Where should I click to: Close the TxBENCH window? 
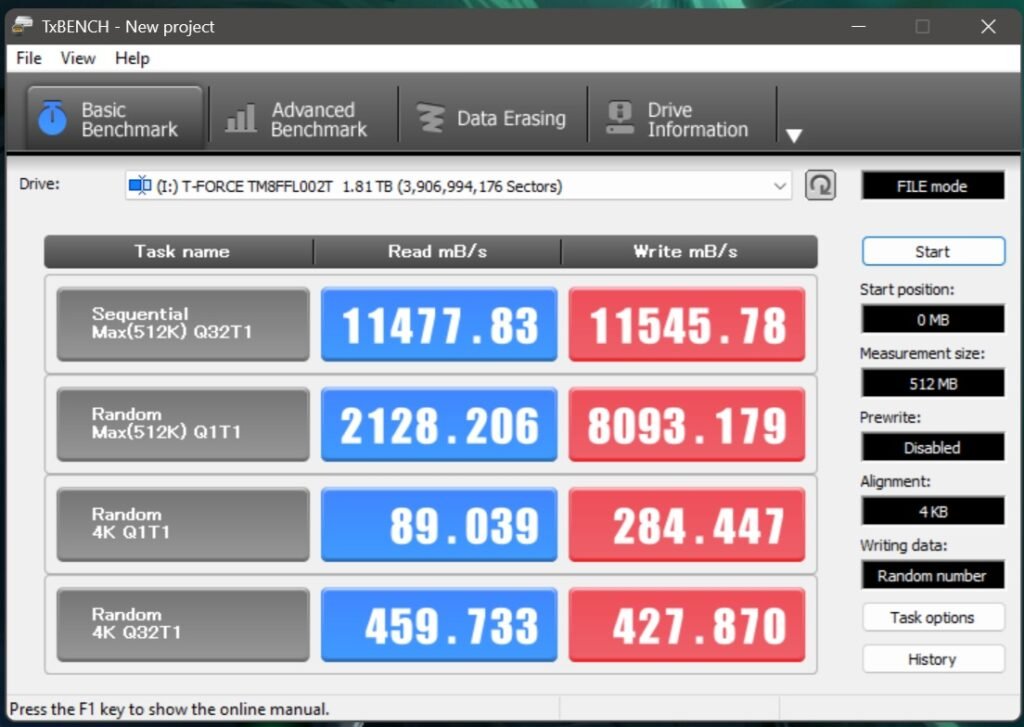988,26
